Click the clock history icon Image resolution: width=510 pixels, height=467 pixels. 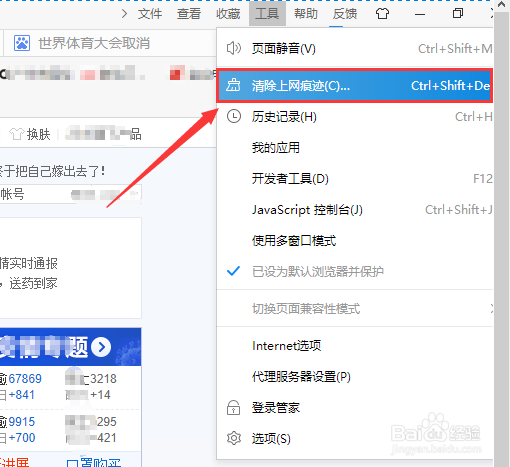pyautogui.click(x=234, y=116)
